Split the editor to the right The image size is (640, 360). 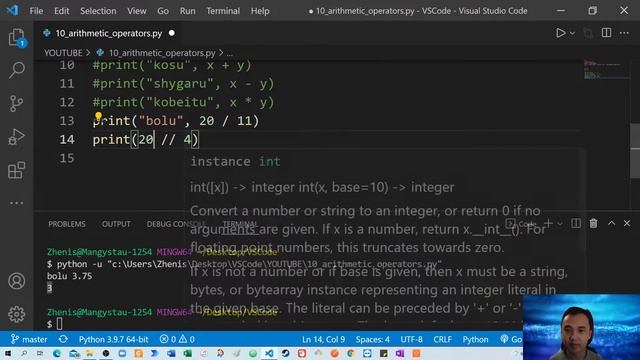(606, 33)
